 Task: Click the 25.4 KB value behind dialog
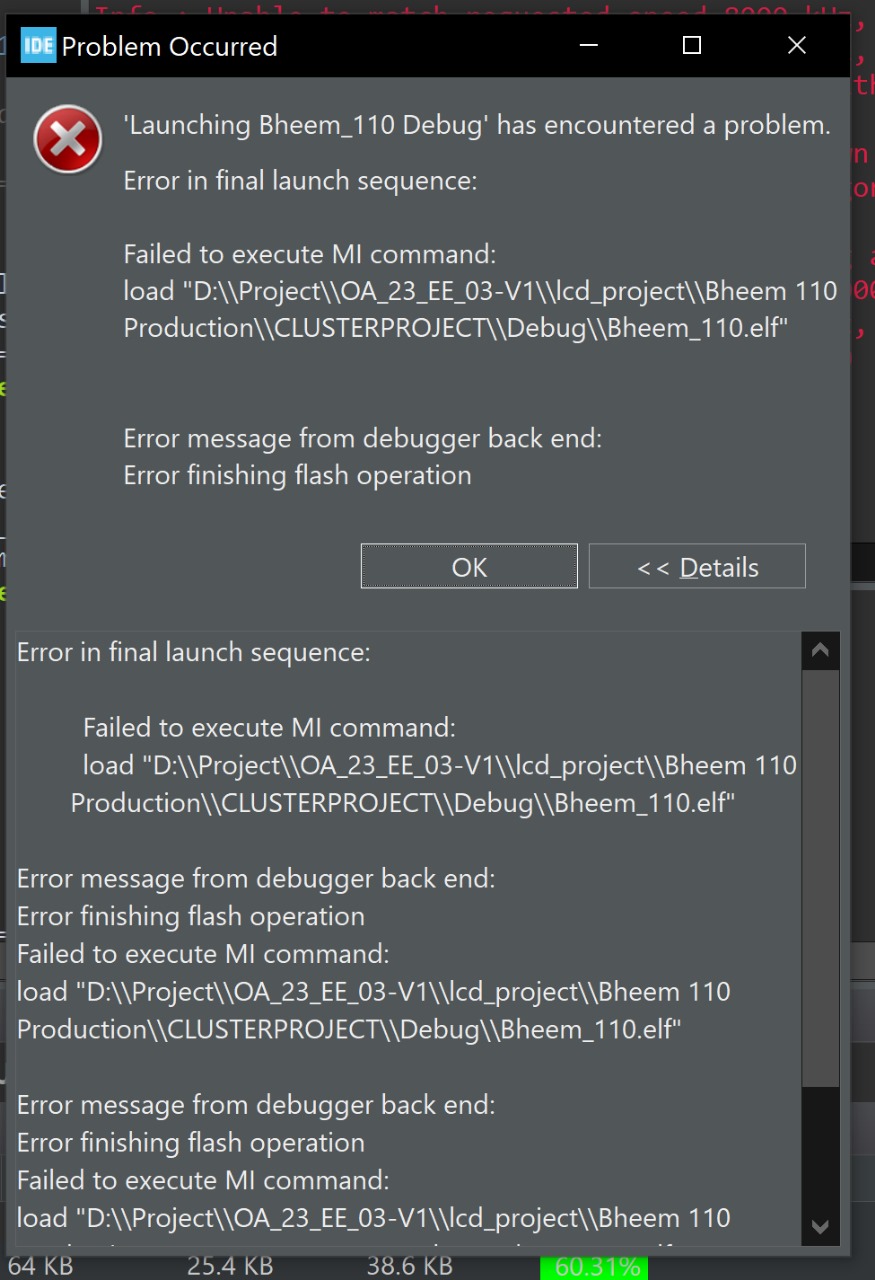(x=230, y=1266)
